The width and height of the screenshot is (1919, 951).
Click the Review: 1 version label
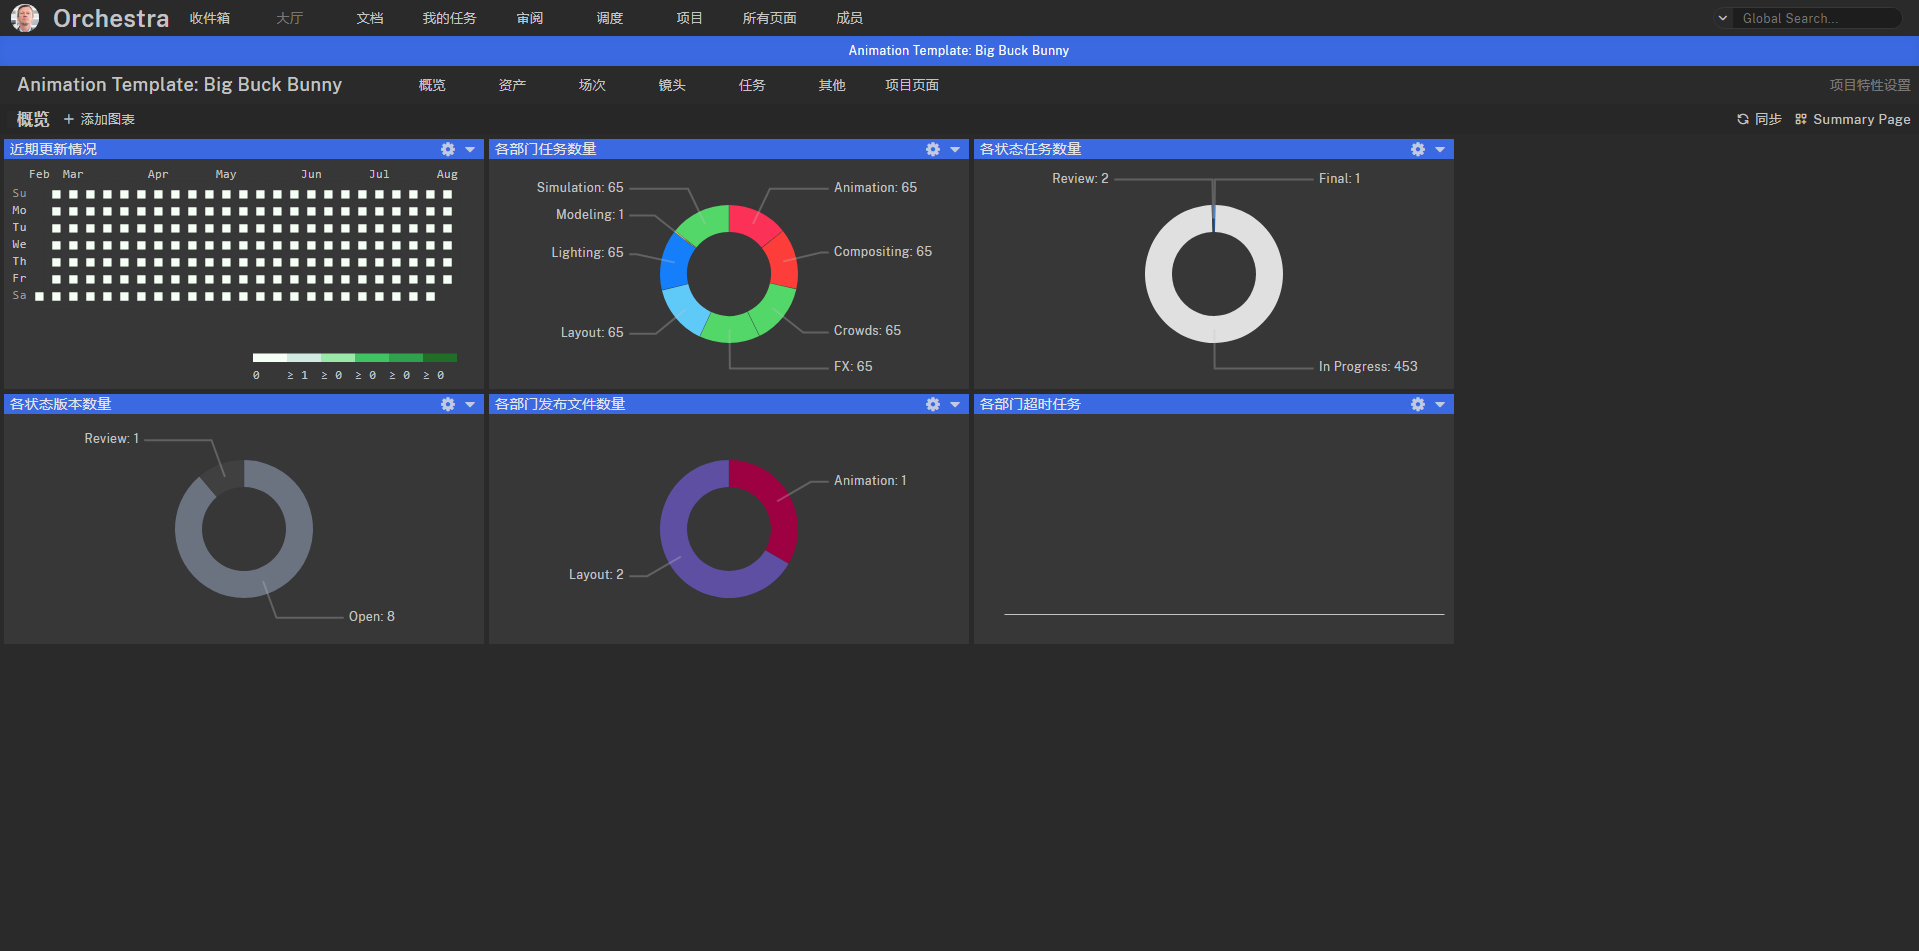pos(112,438)
